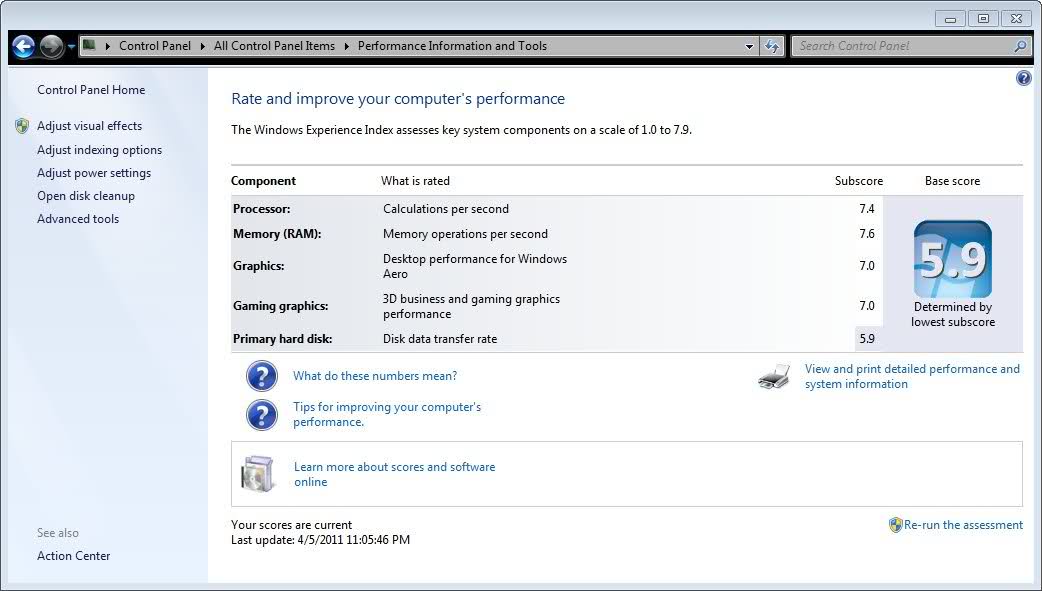Select Performance Information and Tools breadcrumb
This screenshot has height=591, width=1042.
(453, 46)
